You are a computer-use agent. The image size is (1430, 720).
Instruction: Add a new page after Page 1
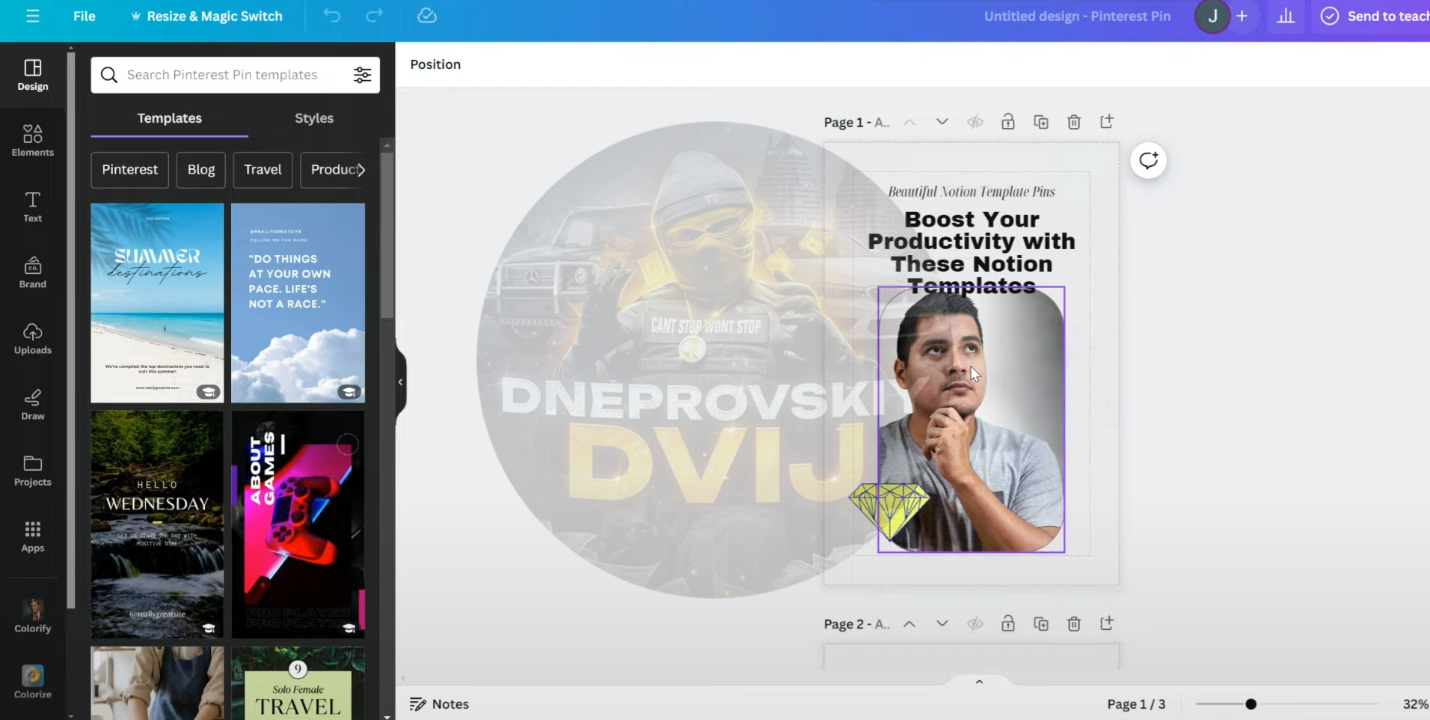(x=1107, y=122)
